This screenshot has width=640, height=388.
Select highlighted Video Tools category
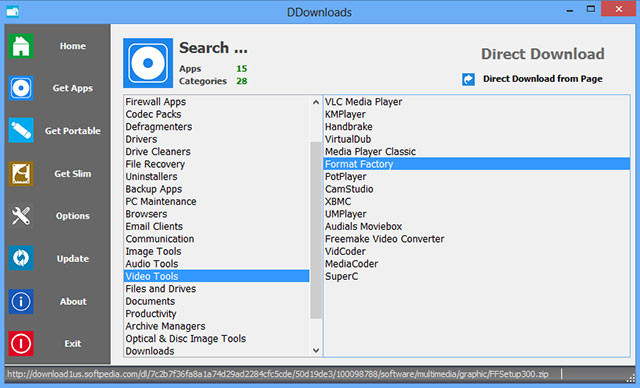(217, 276)
